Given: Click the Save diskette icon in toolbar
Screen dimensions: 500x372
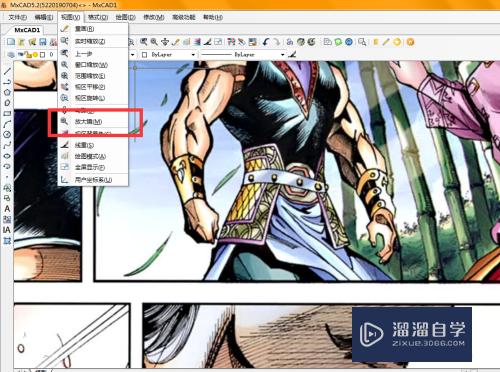Looking at the screenshot, I should coord(43,42).
